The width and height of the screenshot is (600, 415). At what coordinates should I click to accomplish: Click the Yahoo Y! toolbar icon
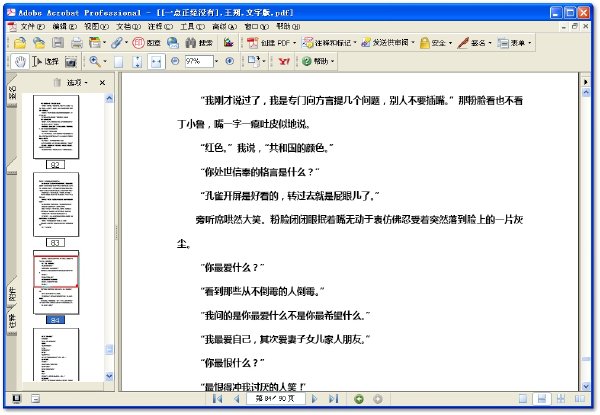point(284,61)
